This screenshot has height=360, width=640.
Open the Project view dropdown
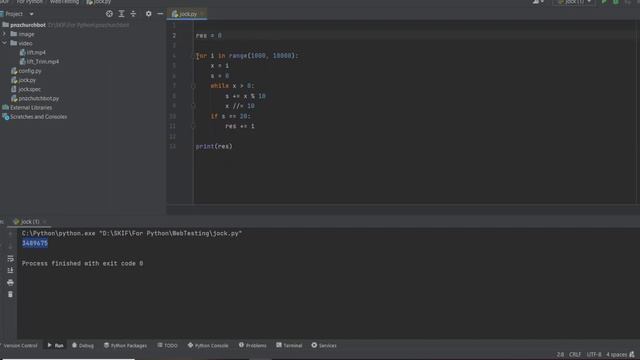(31, 14)
